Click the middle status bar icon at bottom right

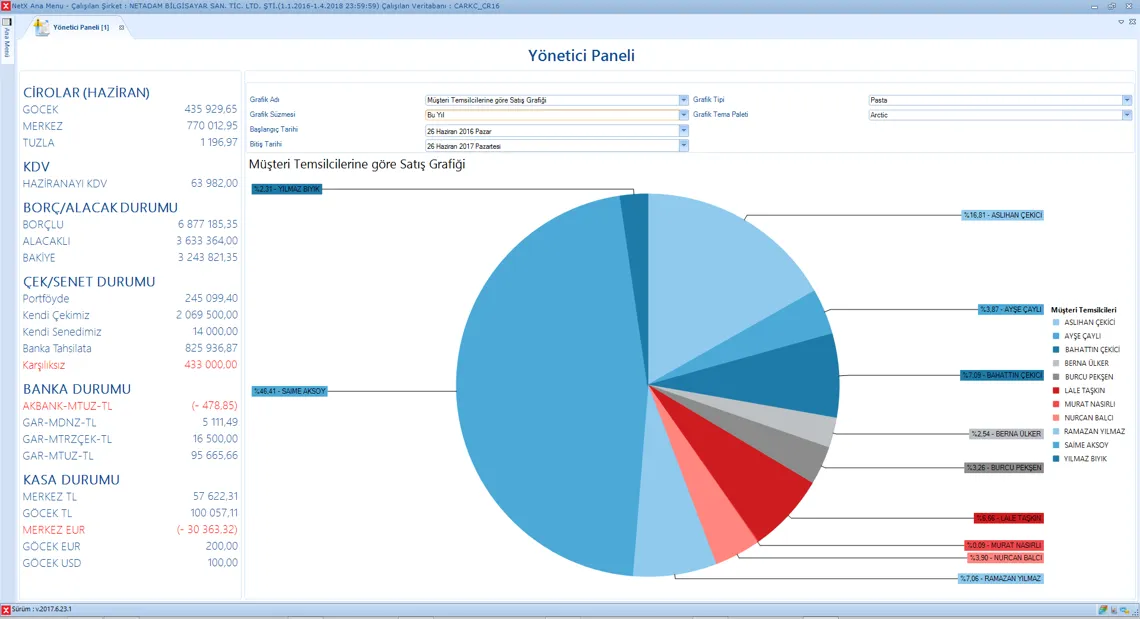(x=1114, y=610)
